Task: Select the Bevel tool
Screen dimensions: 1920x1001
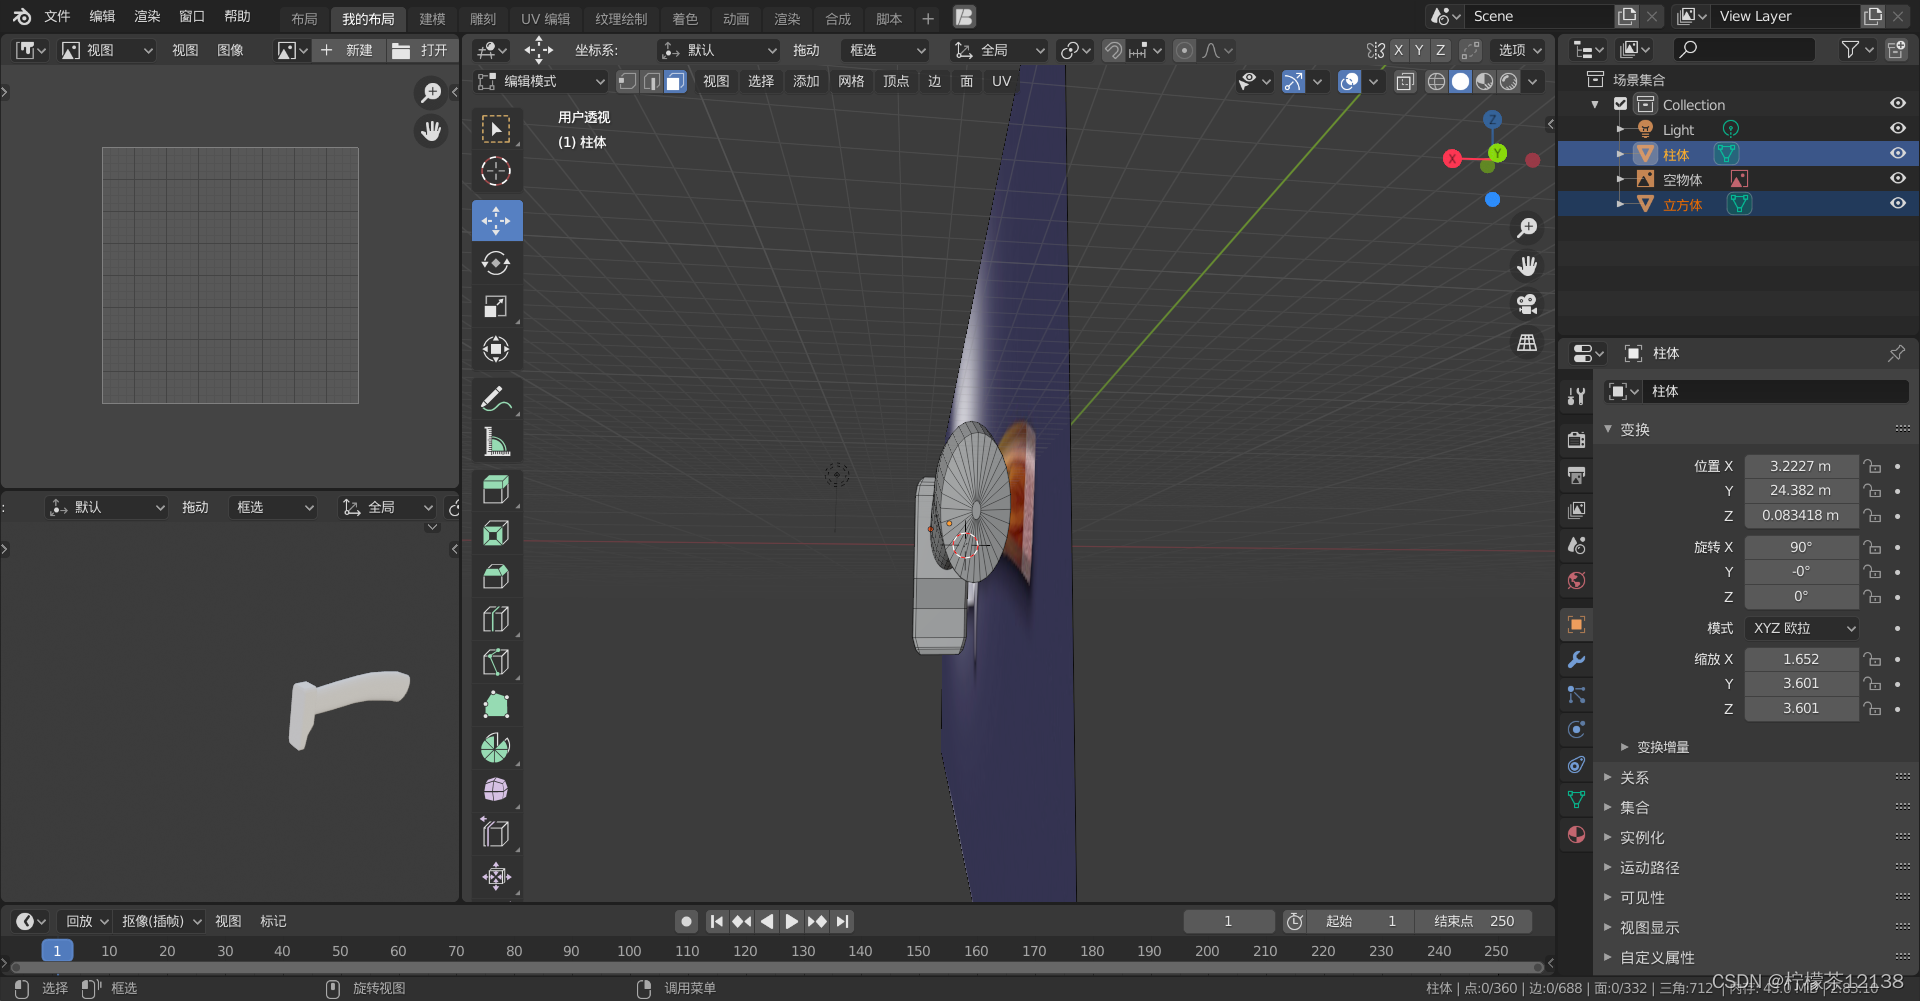Action: click(496, 576)
